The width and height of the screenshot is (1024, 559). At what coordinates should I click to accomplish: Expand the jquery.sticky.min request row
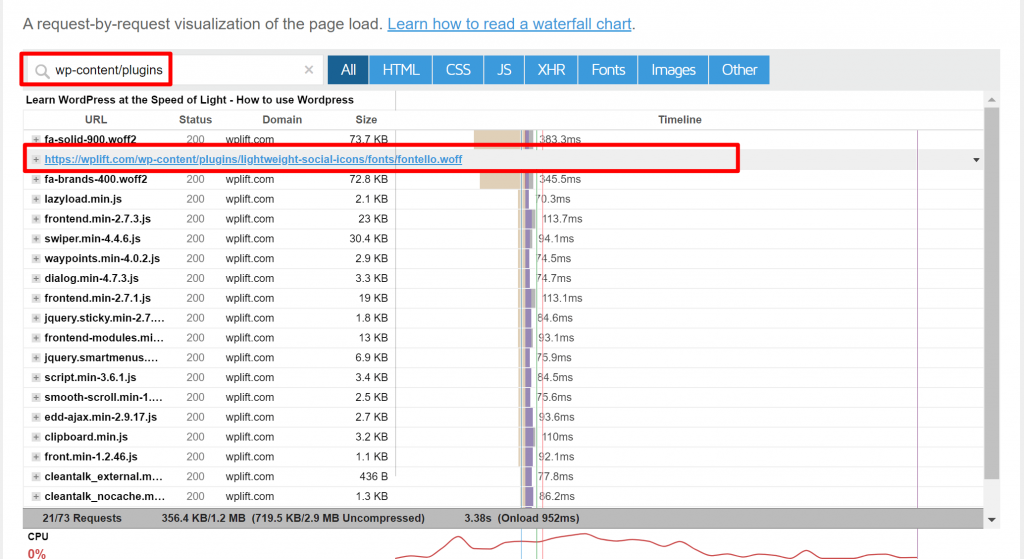point(36,318)
